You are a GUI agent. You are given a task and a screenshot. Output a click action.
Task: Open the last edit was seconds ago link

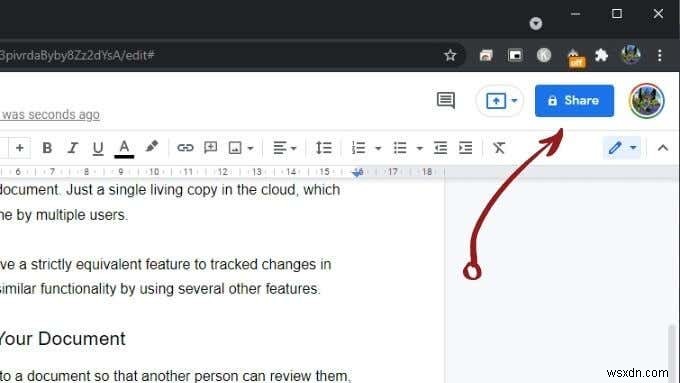pos(50,115)
